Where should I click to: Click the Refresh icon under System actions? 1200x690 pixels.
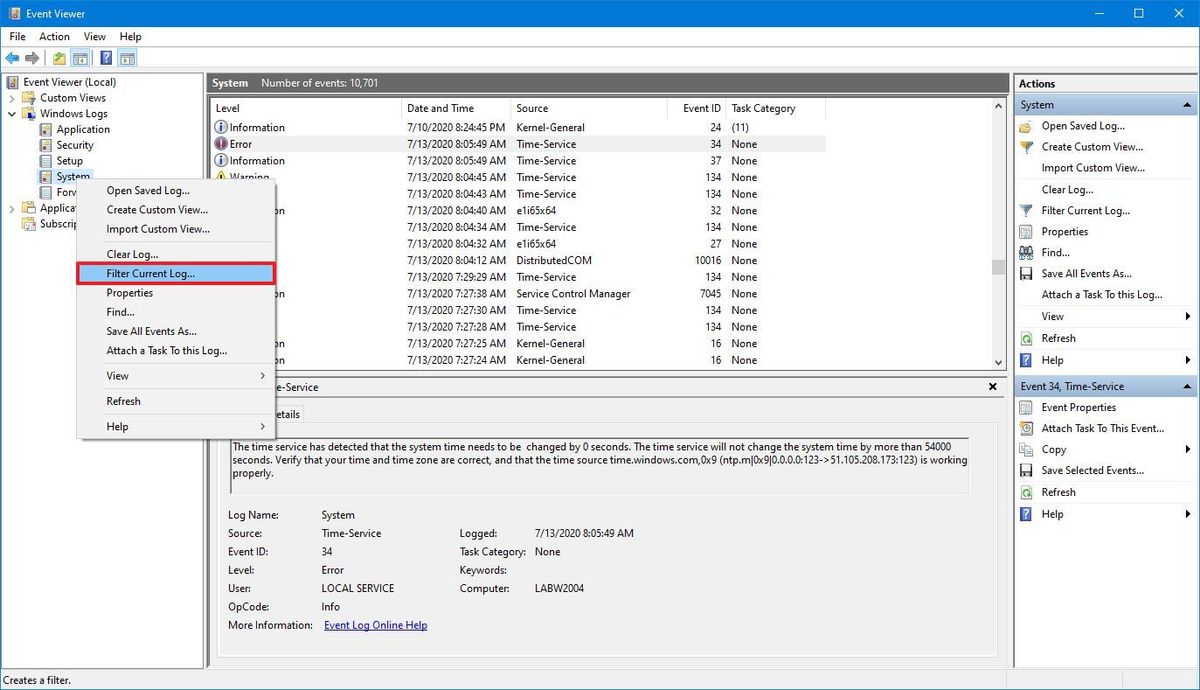point(1025,337)
